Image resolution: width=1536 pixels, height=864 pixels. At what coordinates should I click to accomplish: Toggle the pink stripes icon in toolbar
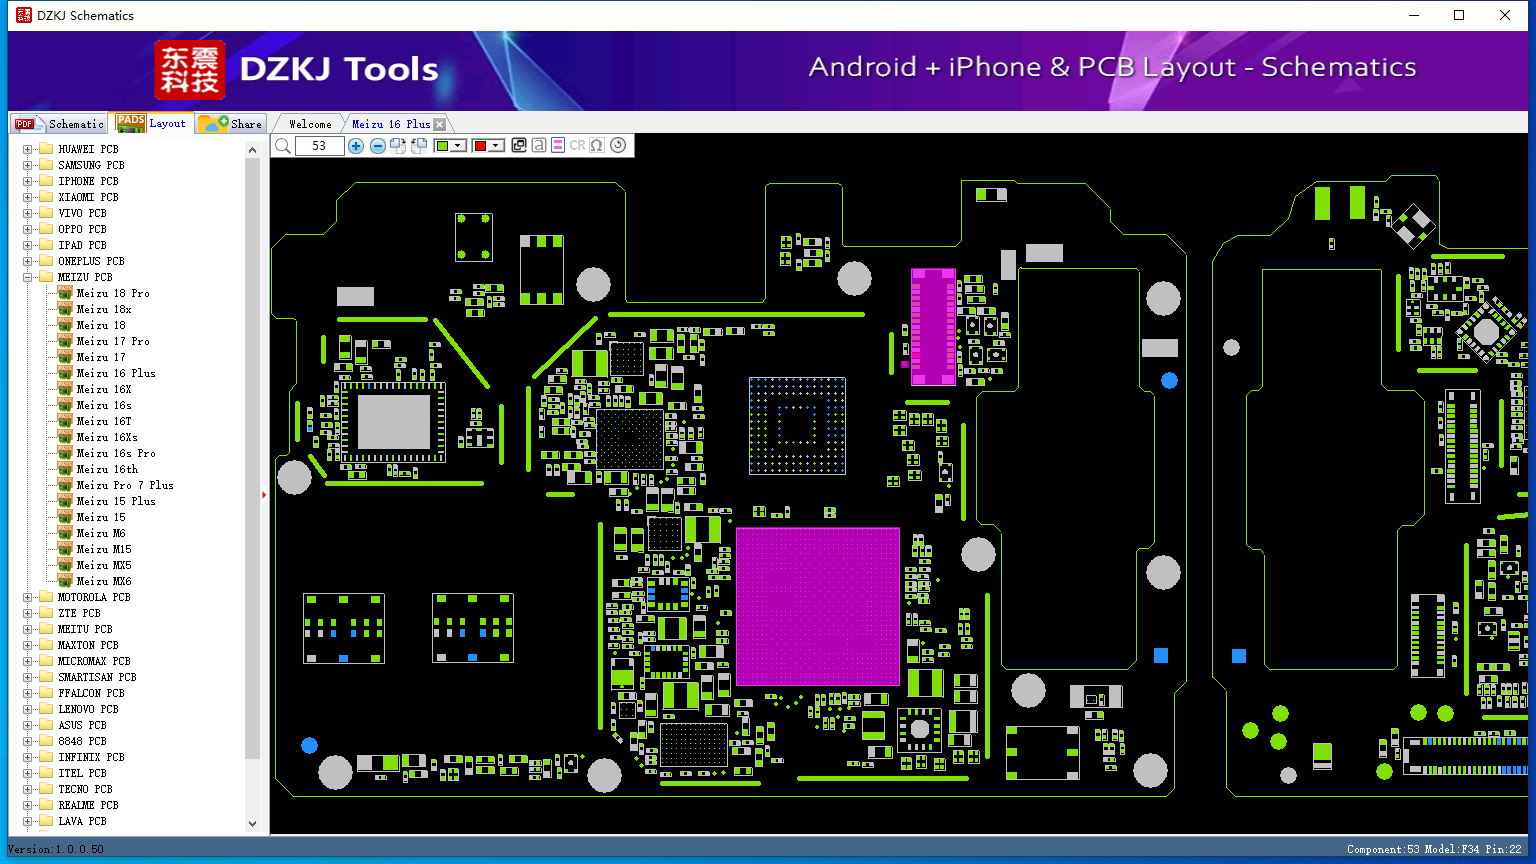558,146
